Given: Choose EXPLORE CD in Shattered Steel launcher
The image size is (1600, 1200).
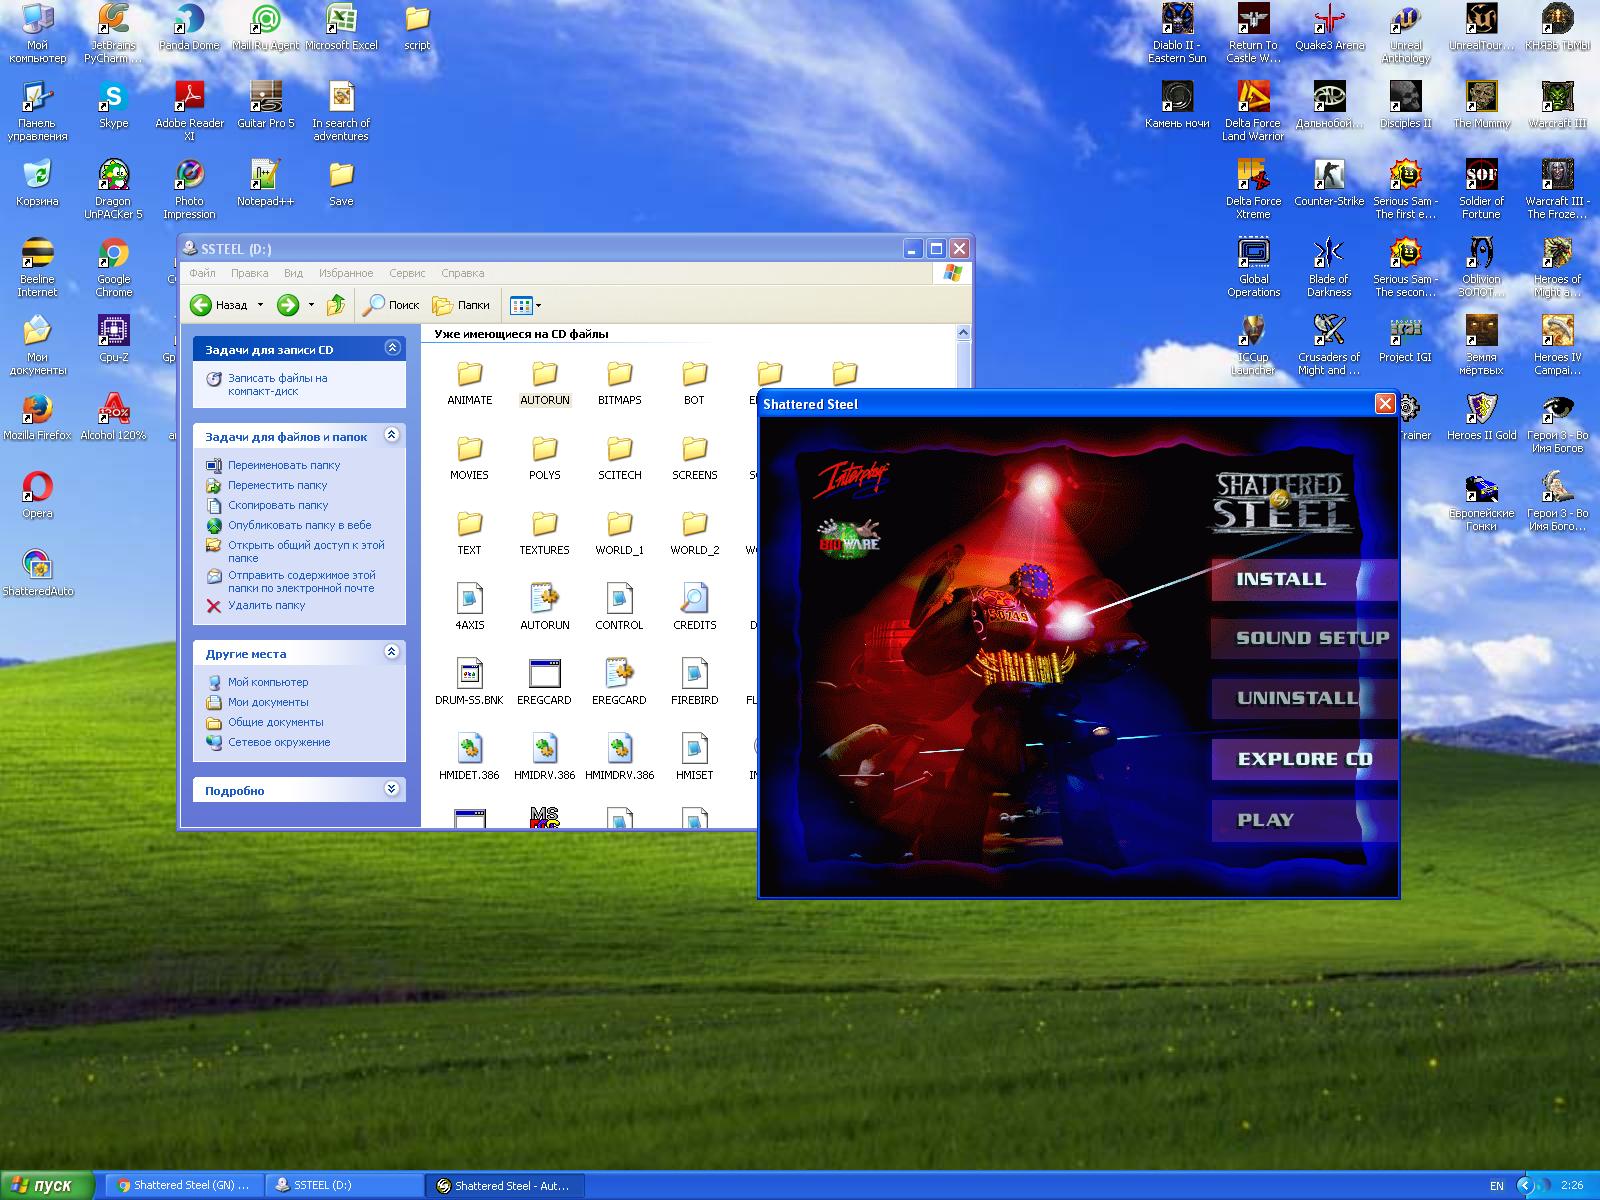Looking at the screenshot, I should pos(1304,759).
